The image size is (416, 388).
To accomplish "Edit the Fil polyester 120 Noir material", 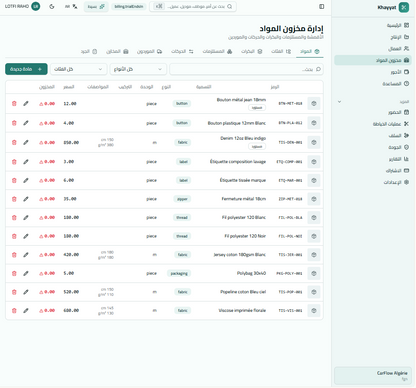I will pos(26,236).
